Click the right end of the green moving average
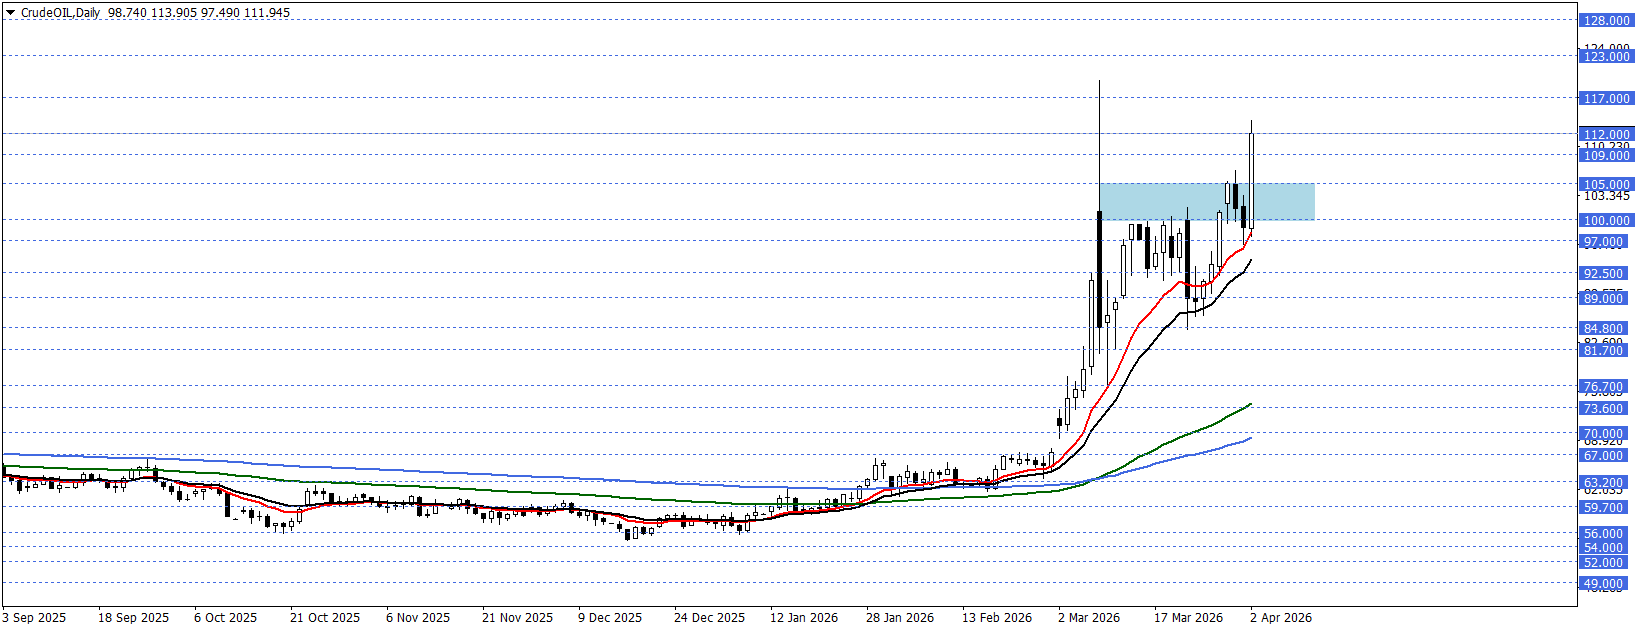The height and width of the screenshot is (630, 1641). [x=1250, y=405]
